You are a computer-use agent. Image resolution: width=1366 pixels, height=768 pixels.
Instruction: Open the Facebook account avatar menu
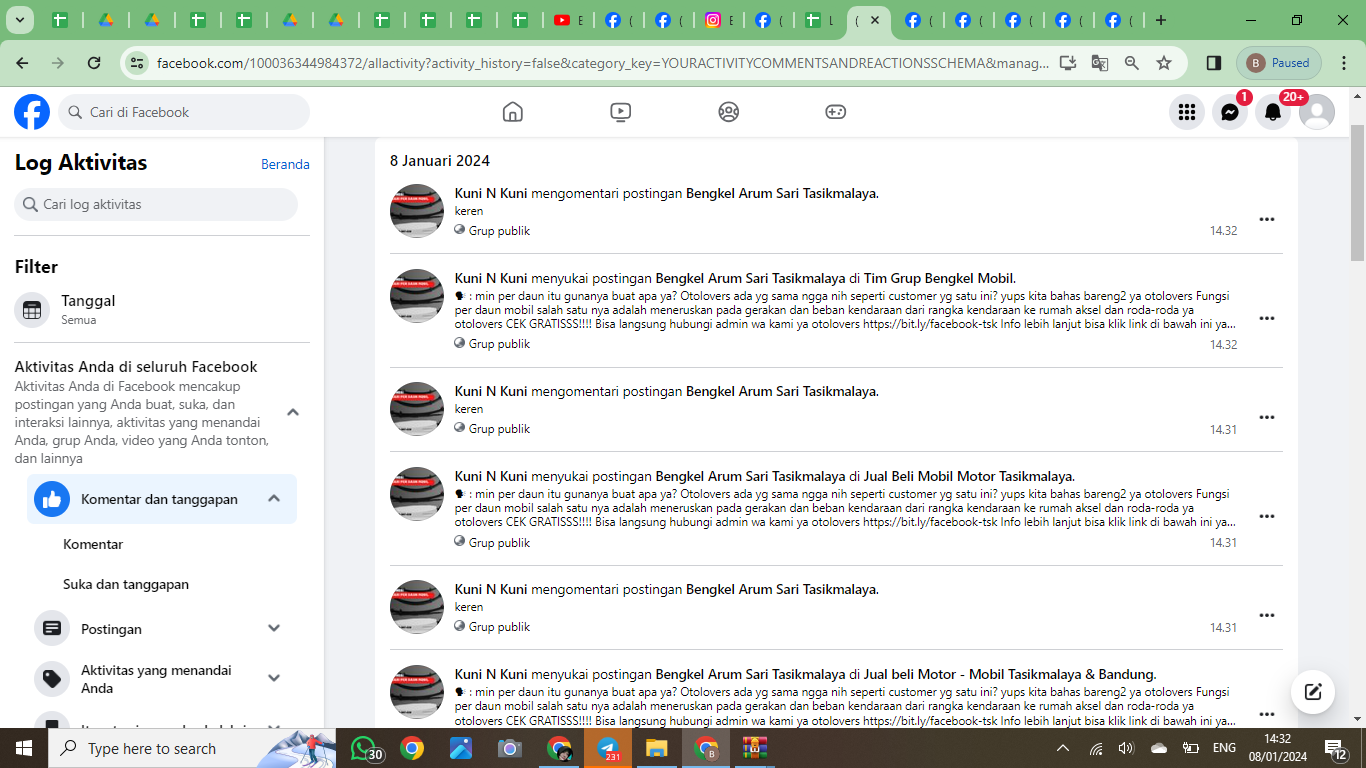tap(1317, 112)
